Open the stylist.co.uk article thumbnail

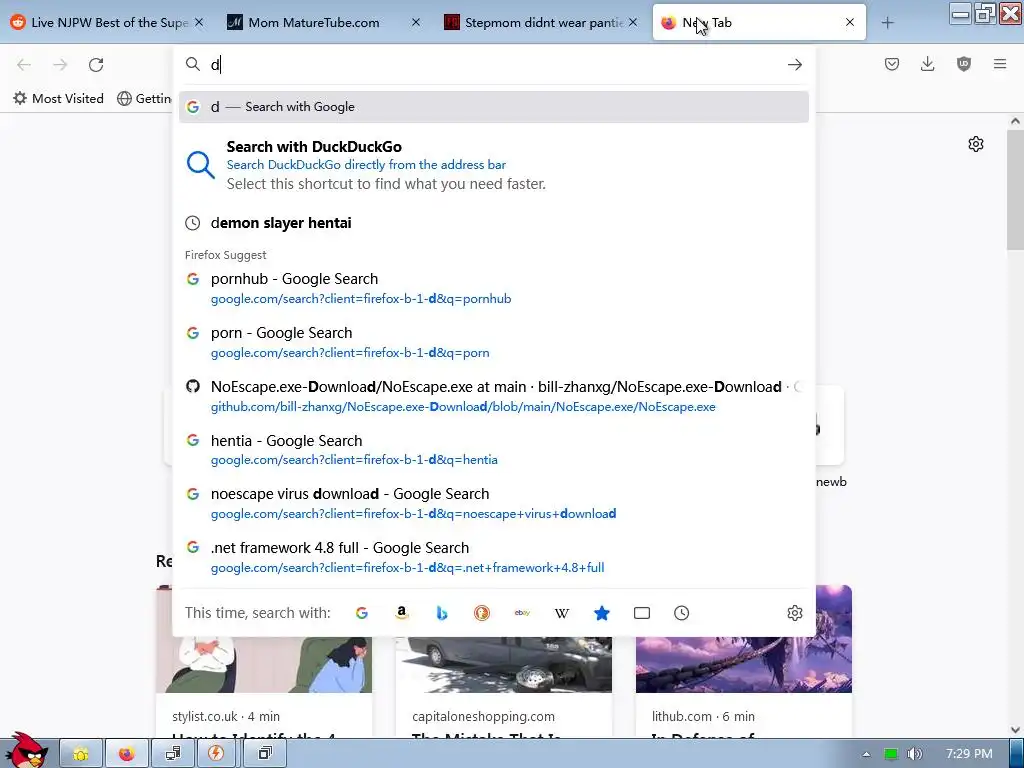[x=264, y=665]
